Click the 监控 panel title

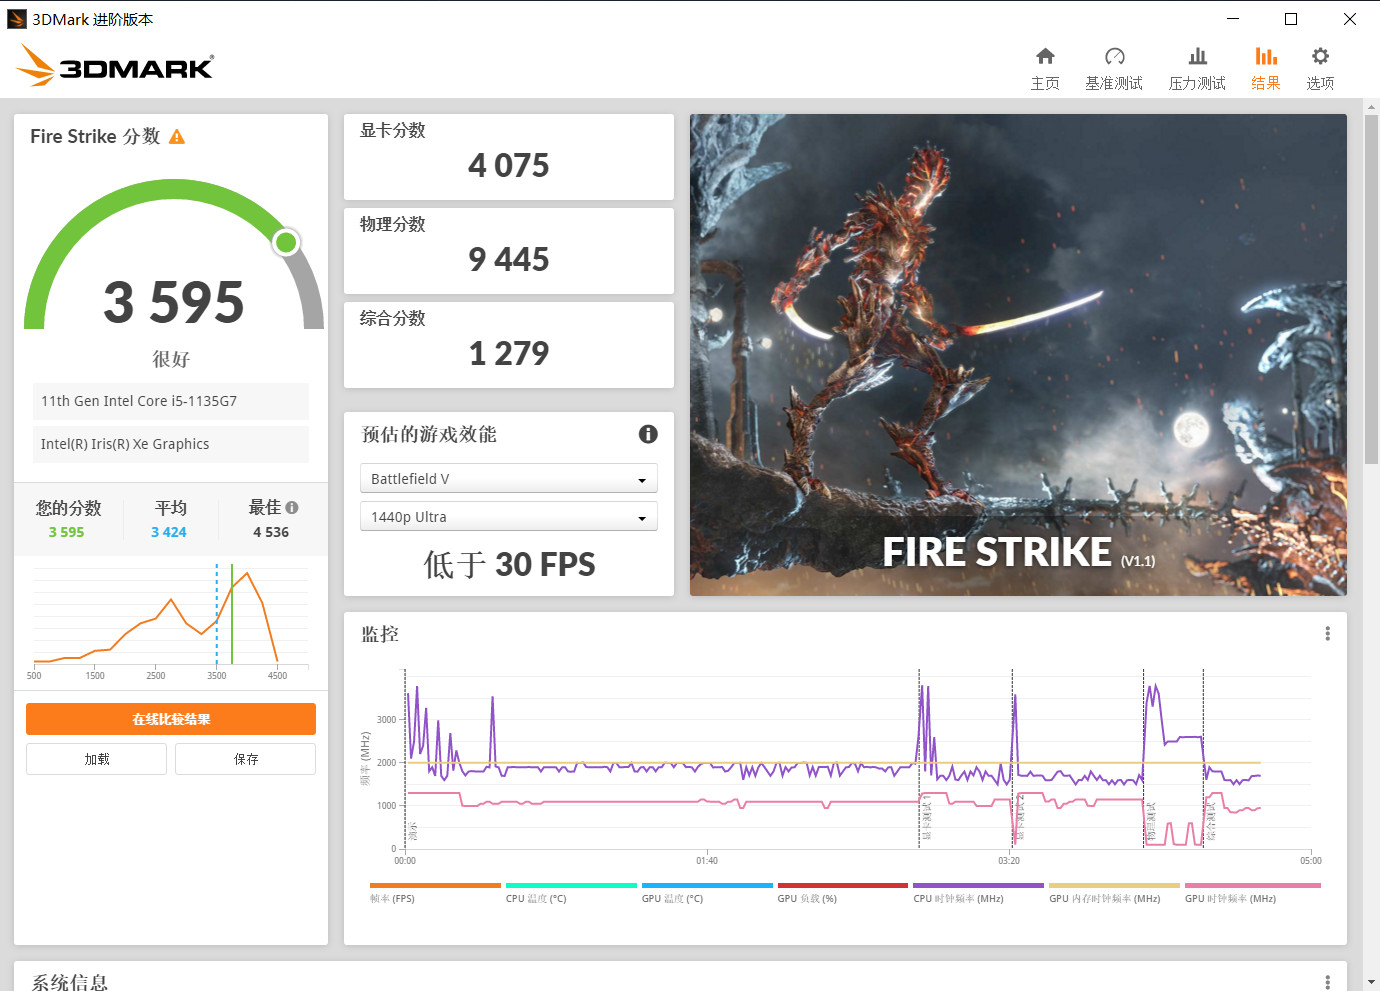(x=380, y=634)
